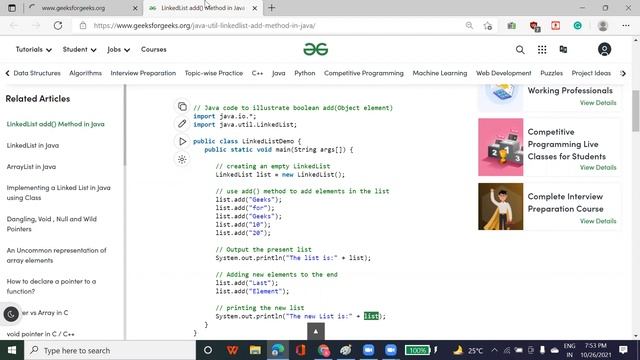
Task: Open ArrayList in Java article
Action: pyautogui.click(x=31, y=167)
